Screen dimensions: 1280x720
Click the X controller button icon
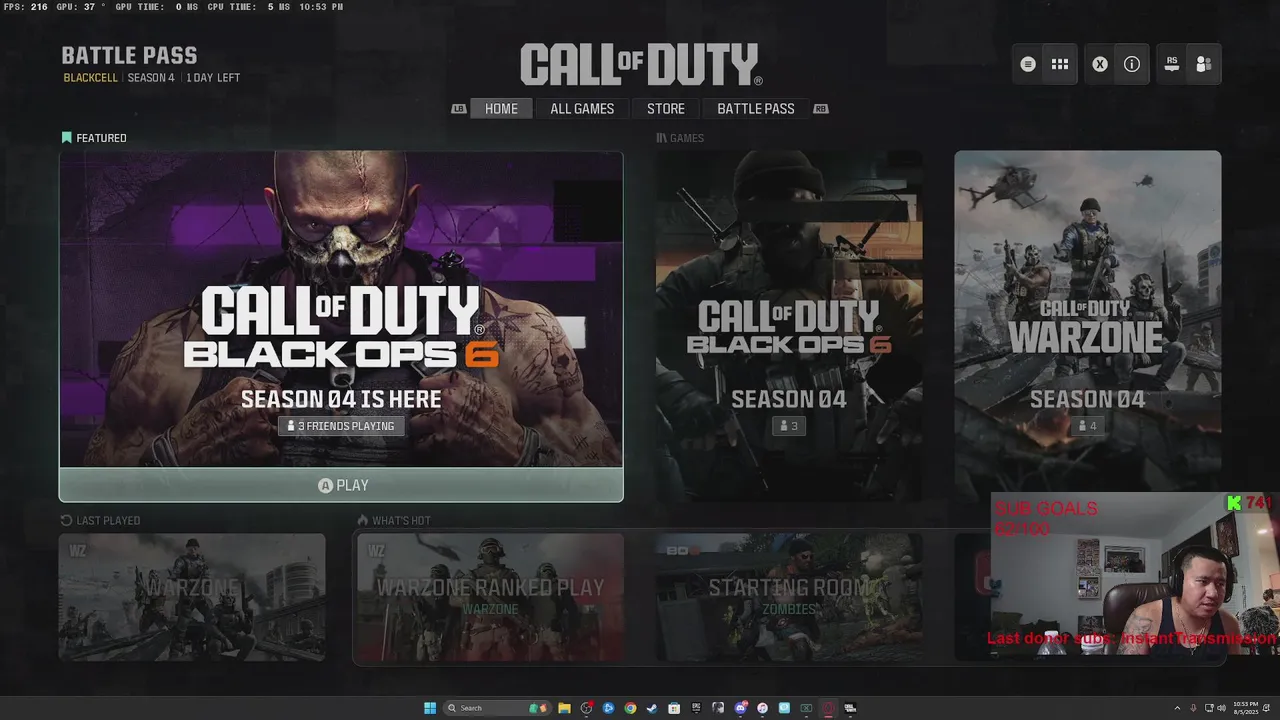click(1100, 64)
